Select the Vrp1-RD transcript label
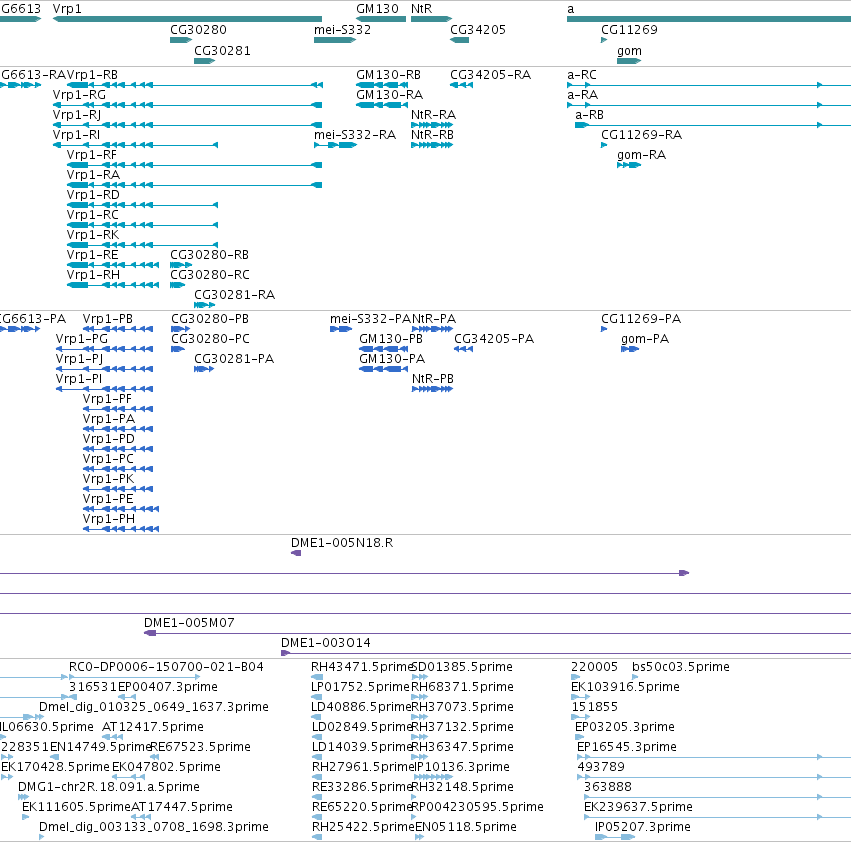The height and width of the screenshot is (842, 851). click(93, 195)
